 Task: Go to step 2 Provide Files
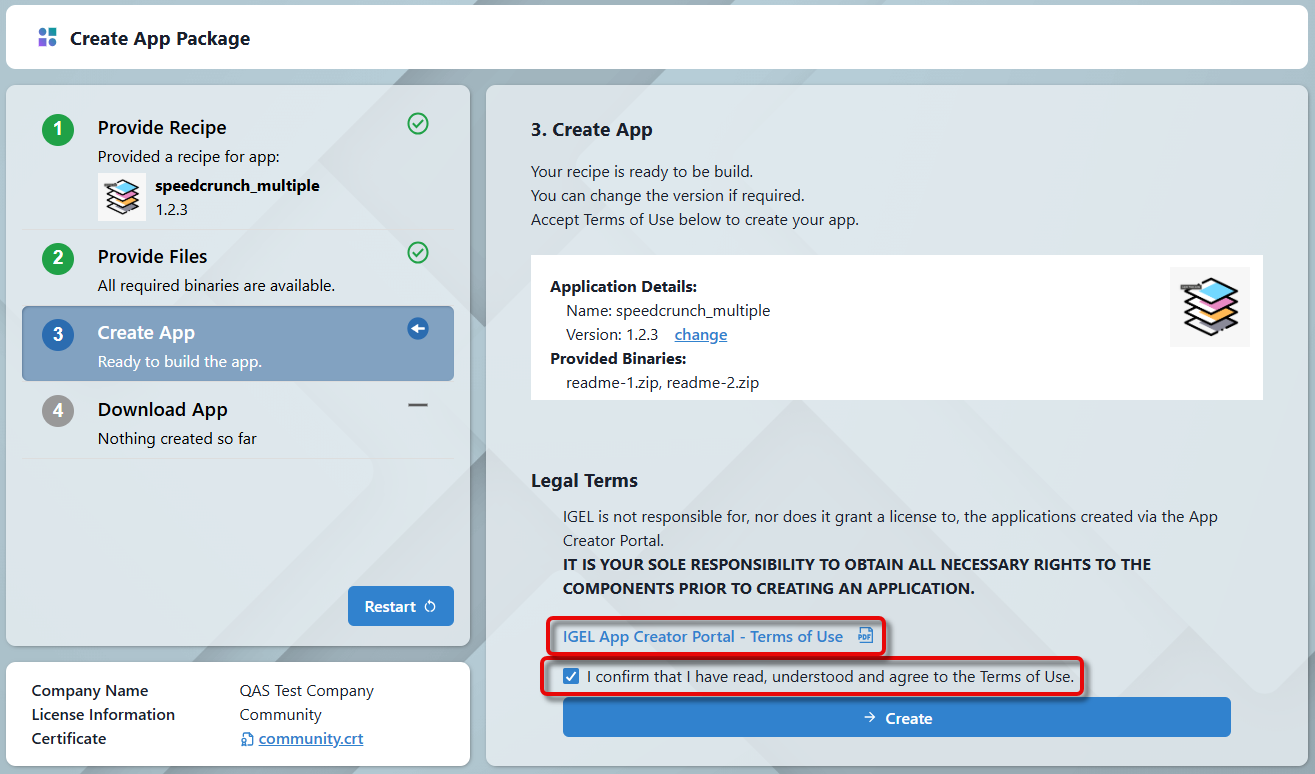tap(152, 257)
